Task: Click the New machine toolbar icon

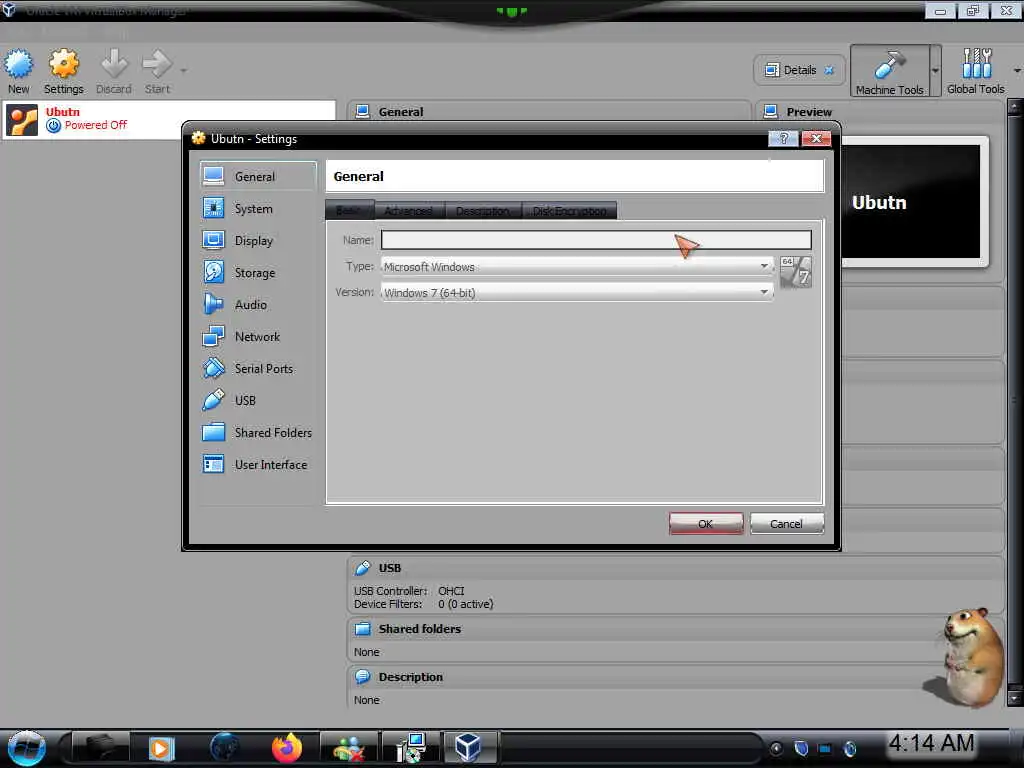Action: pyautogui.click(x=18, y=72)
